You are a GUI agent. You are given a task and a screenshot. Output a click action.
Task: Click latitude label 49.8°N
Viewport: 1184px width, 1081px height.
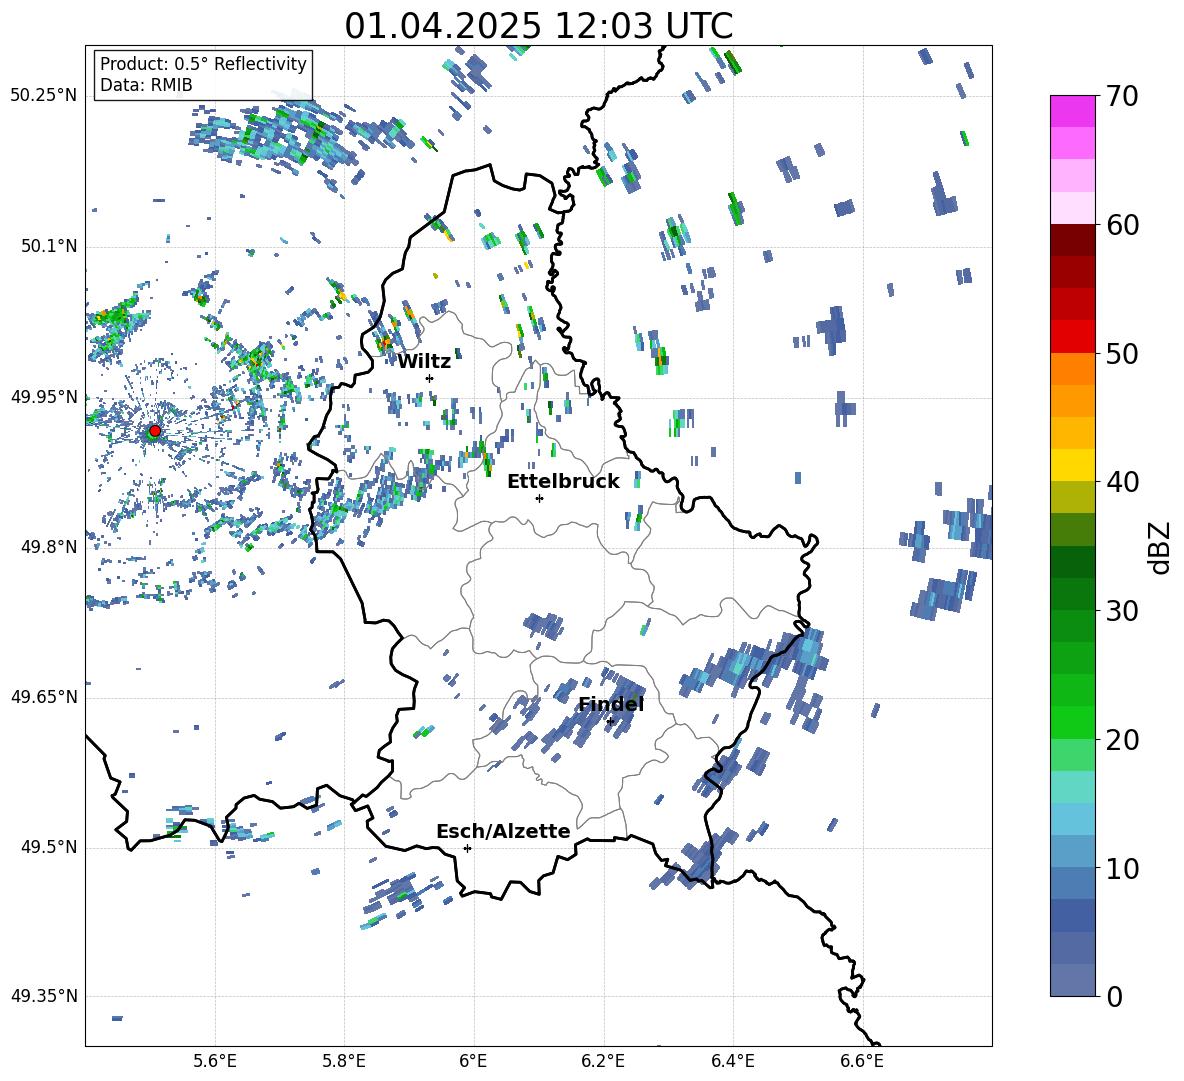point(49,547)
